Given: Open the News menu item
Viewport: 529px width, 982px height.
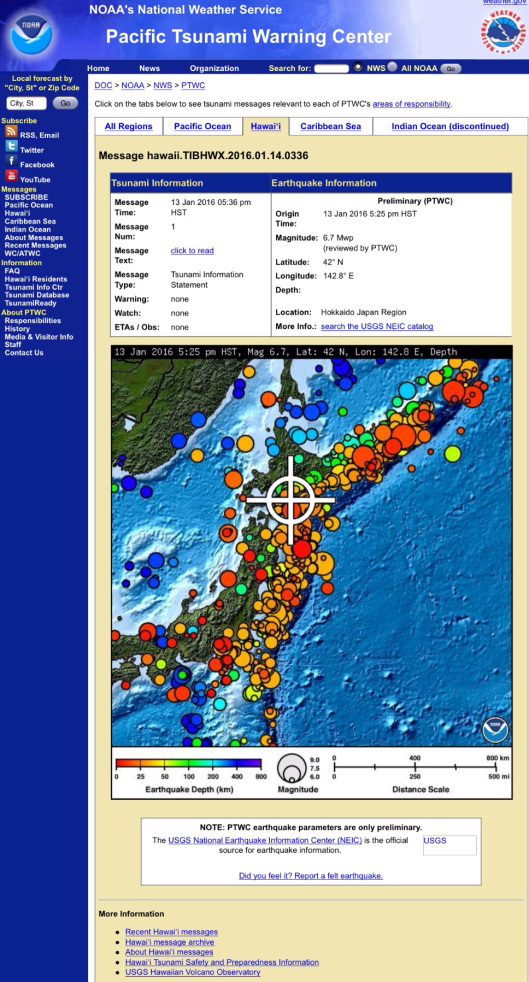Looking at the screenshot, I should point(150,68).
